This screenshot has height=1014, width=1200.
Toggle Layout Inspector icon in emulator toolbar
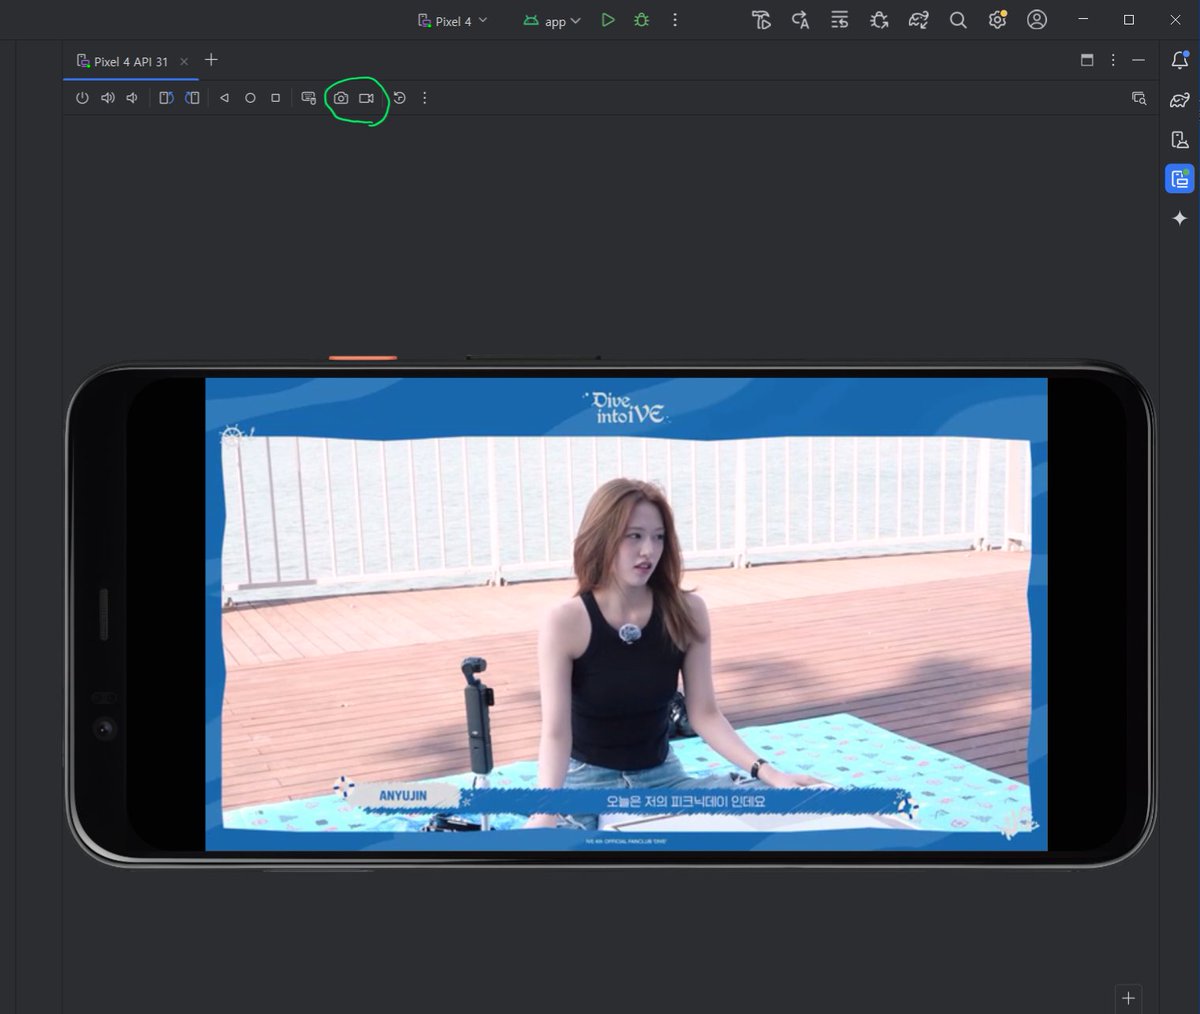[x=1139, y=98]
